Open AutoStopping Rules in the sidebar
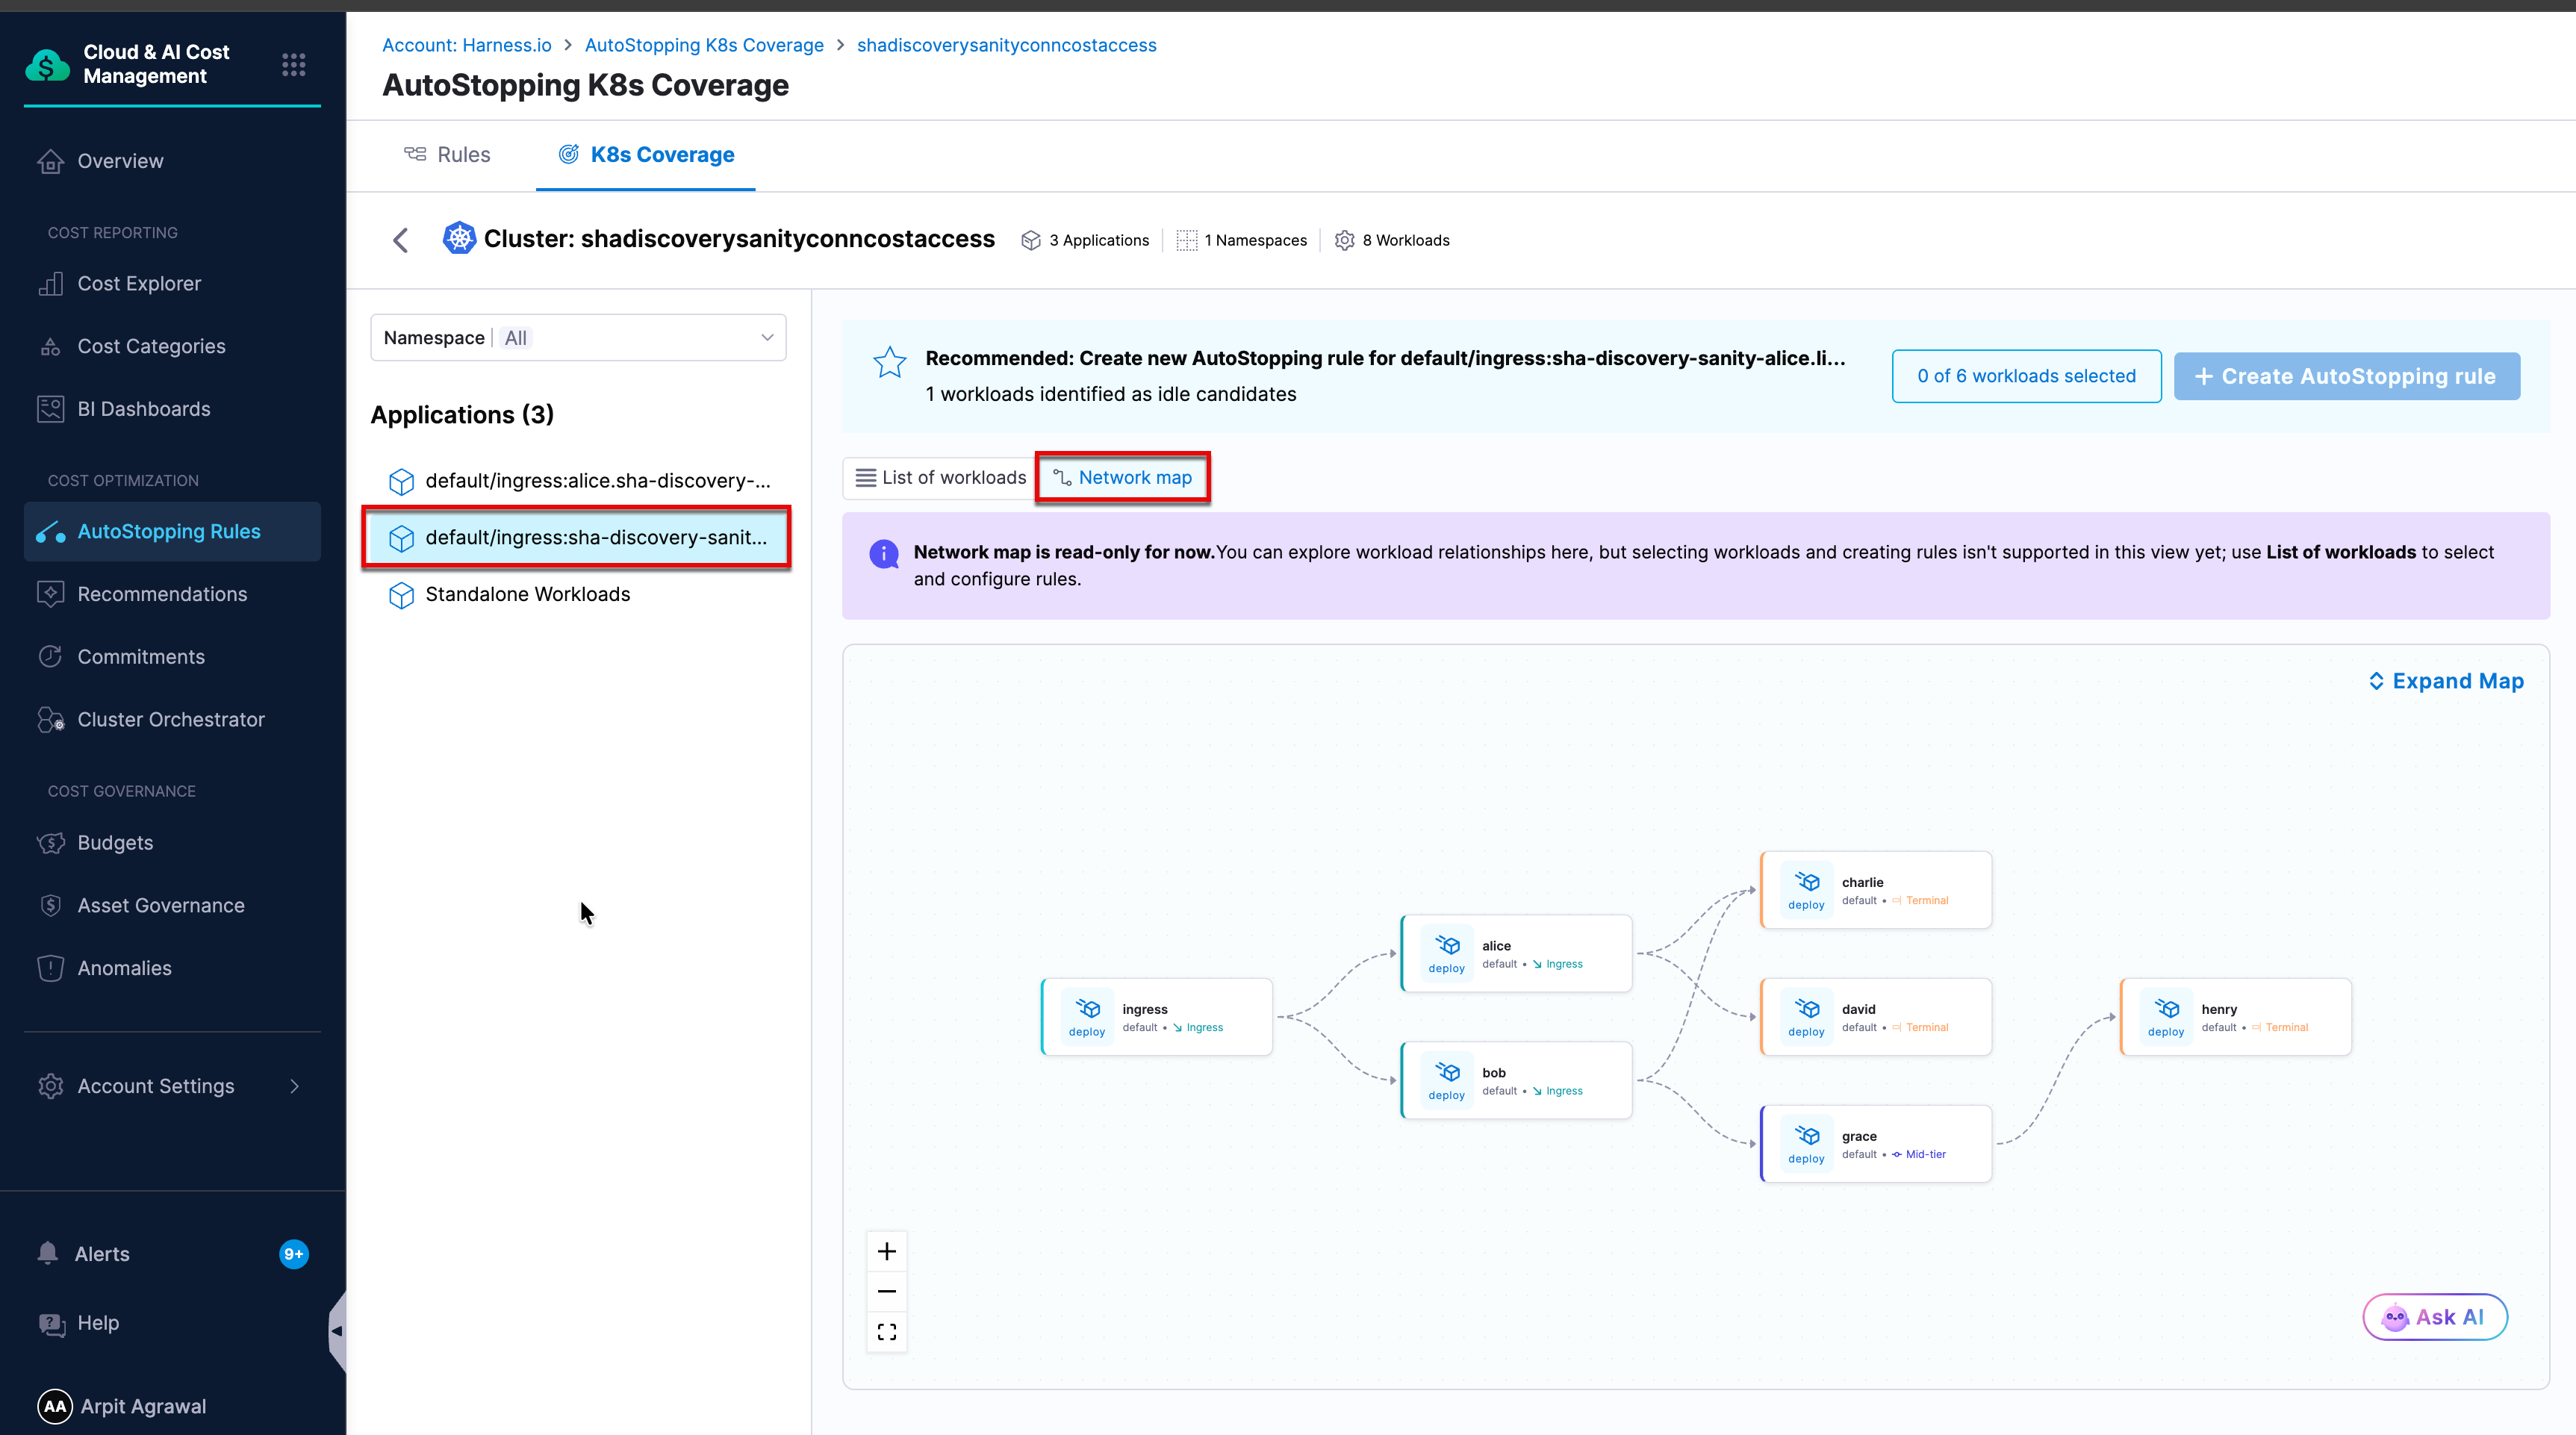Viewport: 2576px width, 1435px height. 172,531
